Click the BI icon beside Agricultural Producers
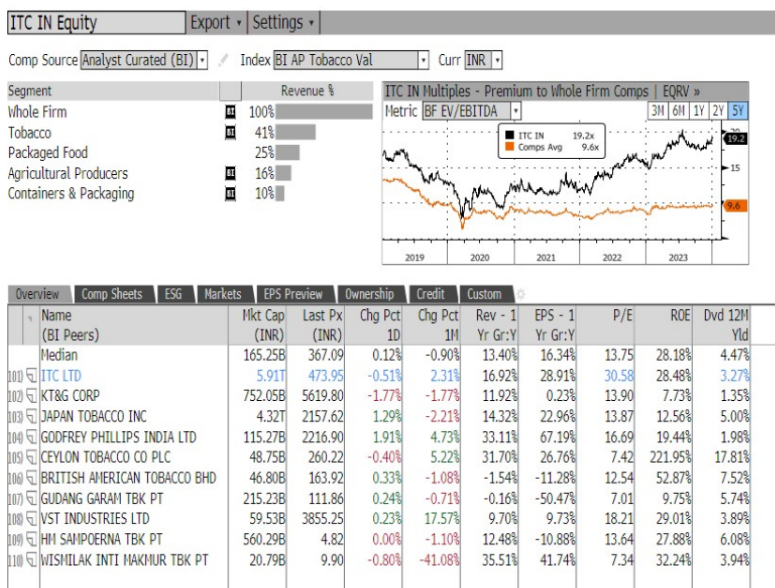 [230, 173]
